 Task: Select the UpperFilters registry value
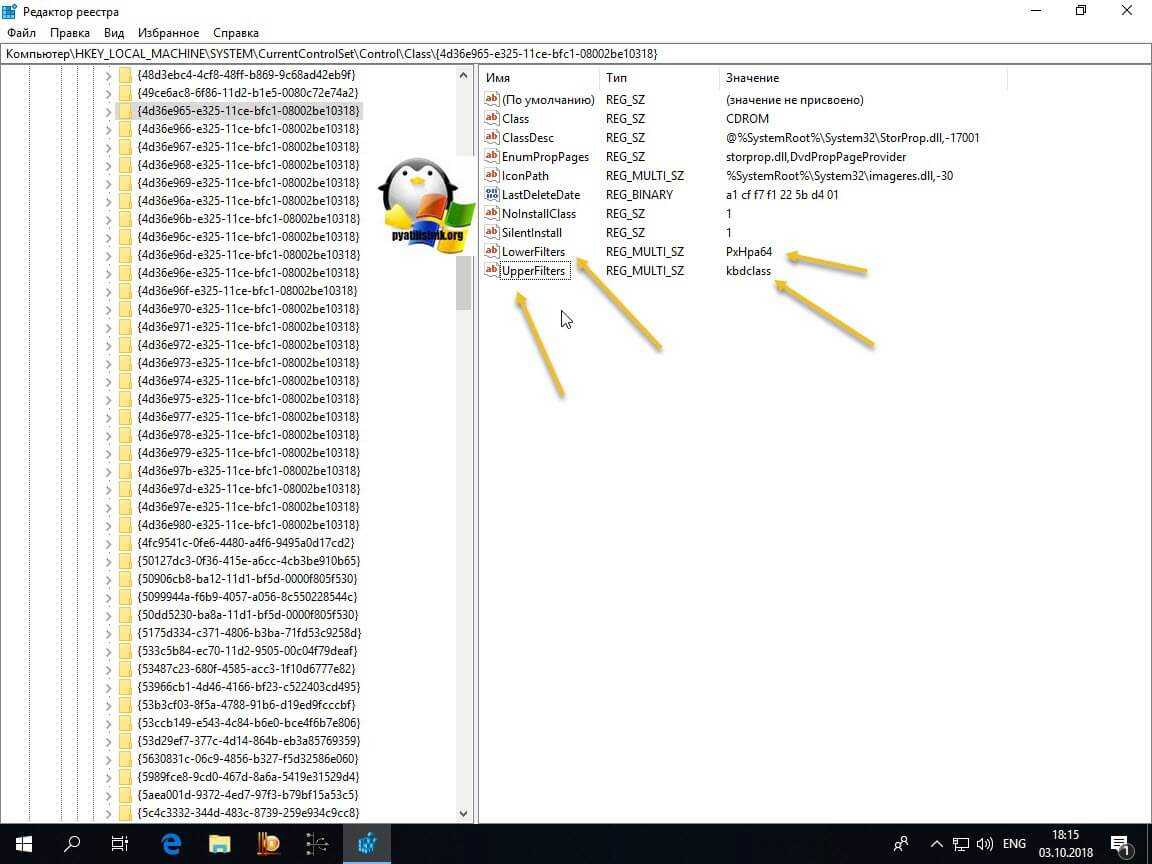533,271
